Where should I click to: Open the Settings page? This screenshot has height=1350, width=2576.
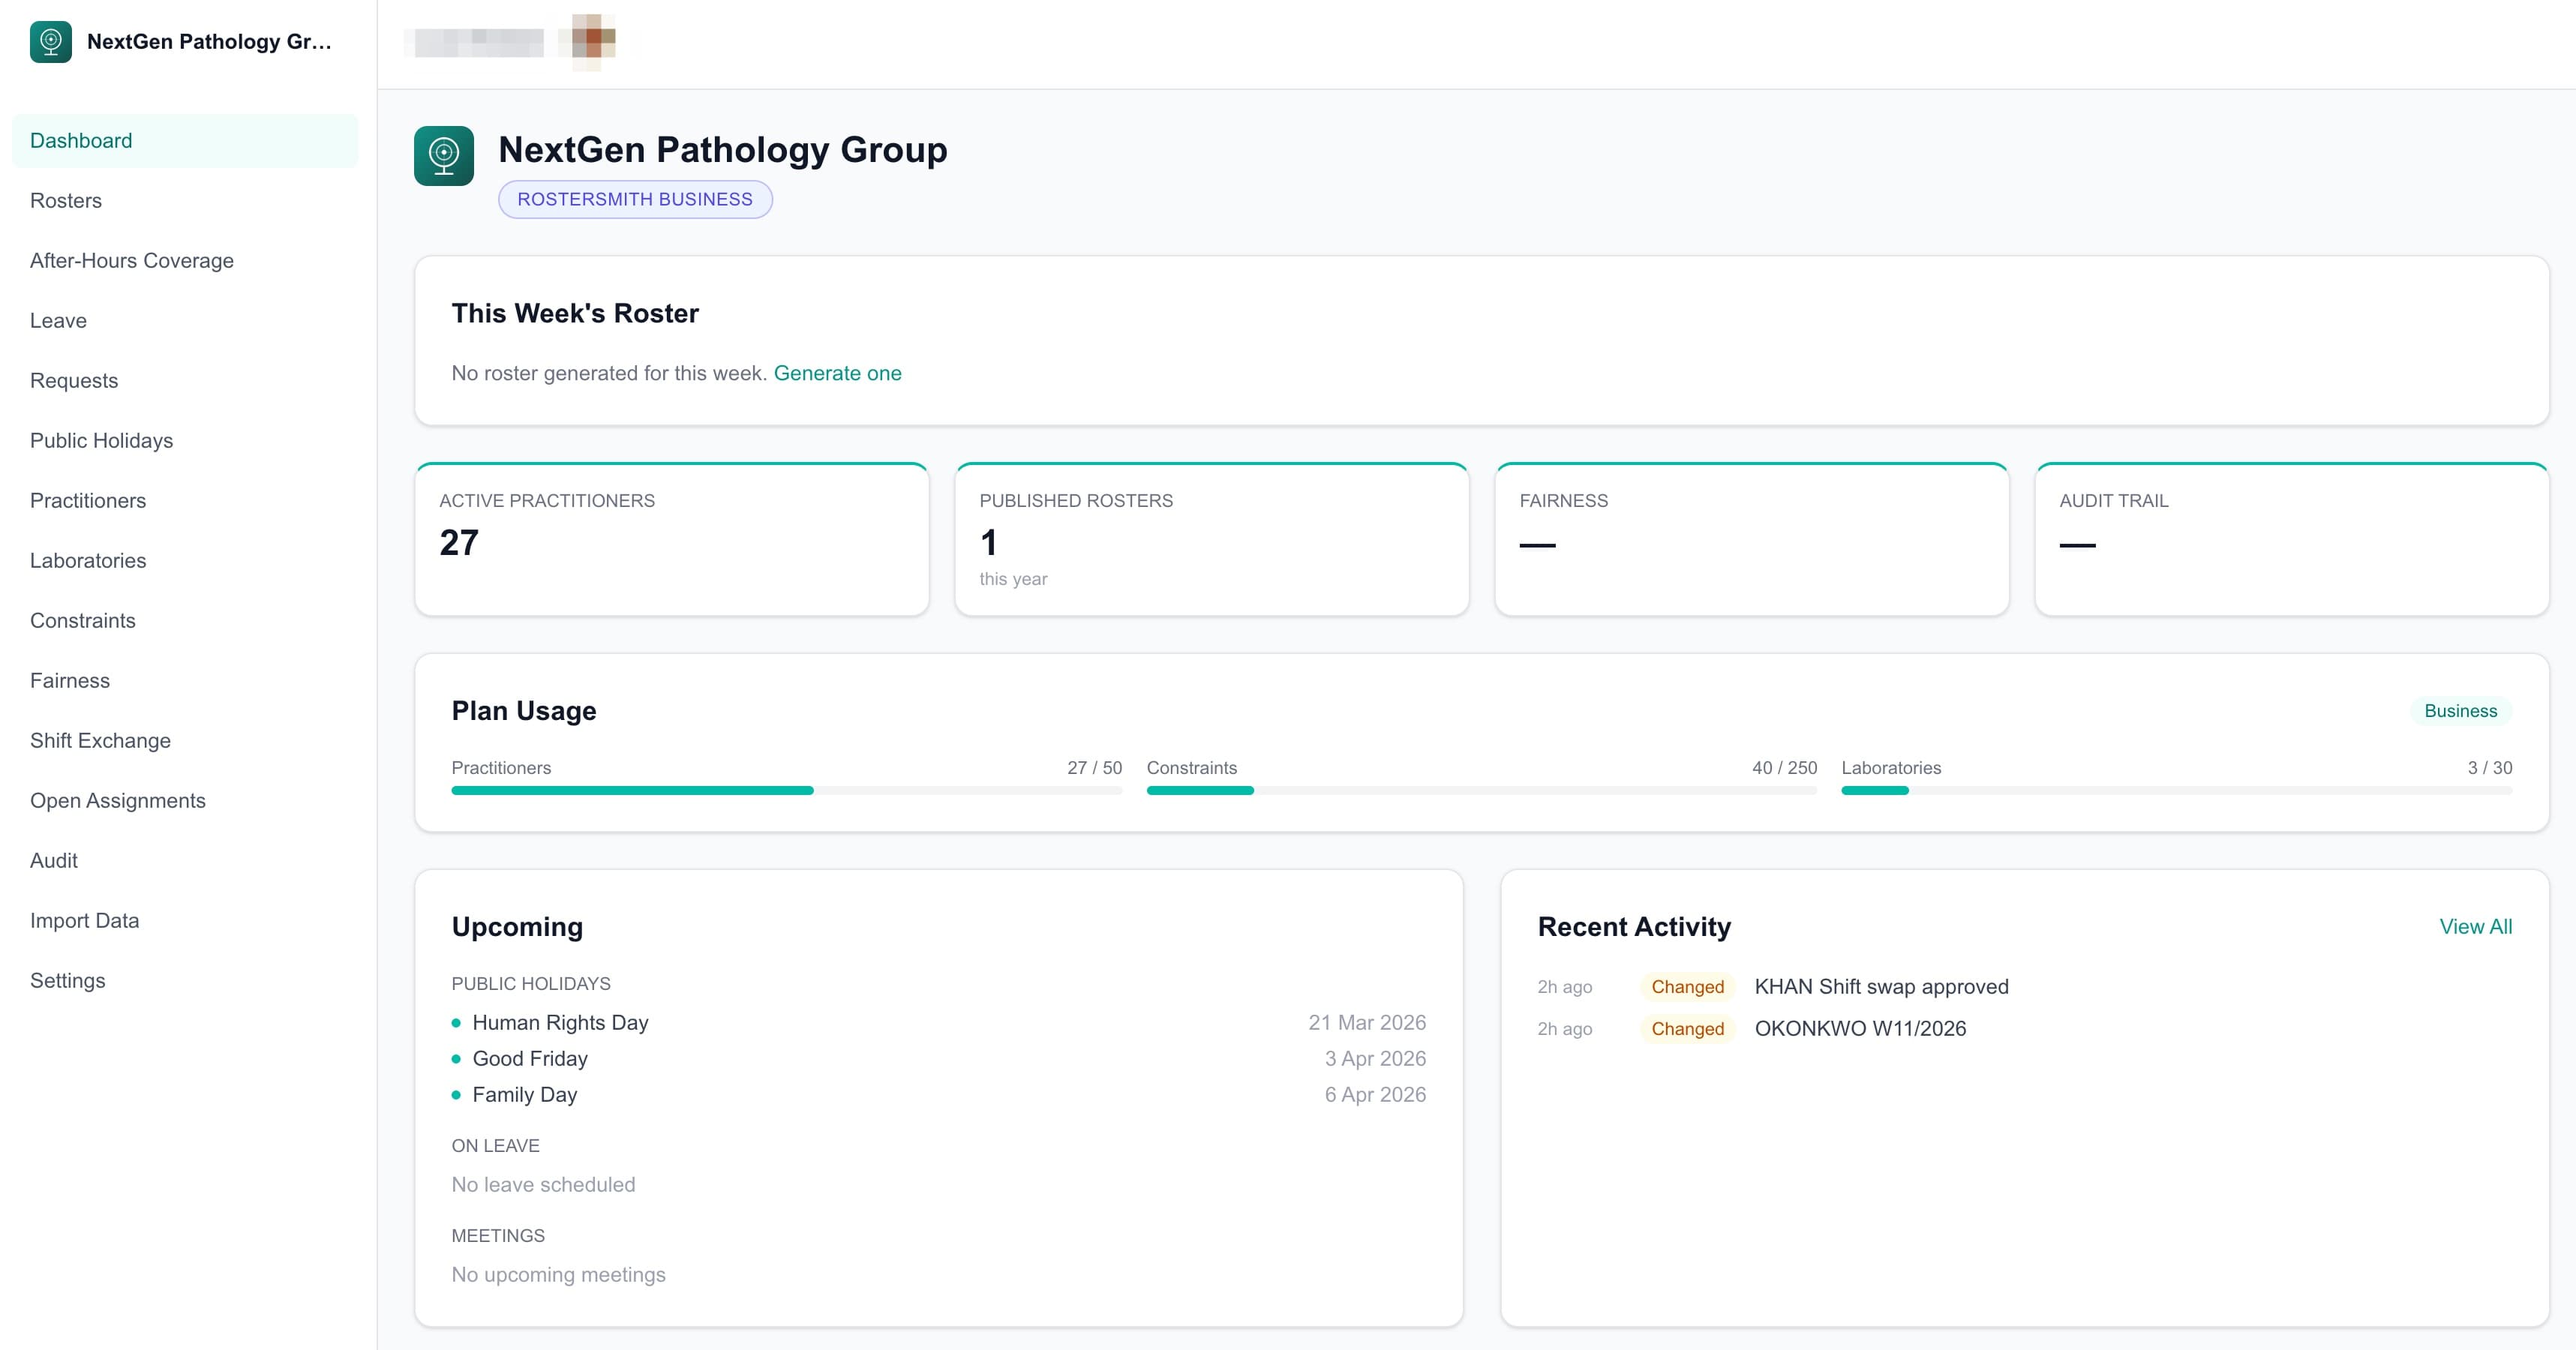[x=67, y=980]
